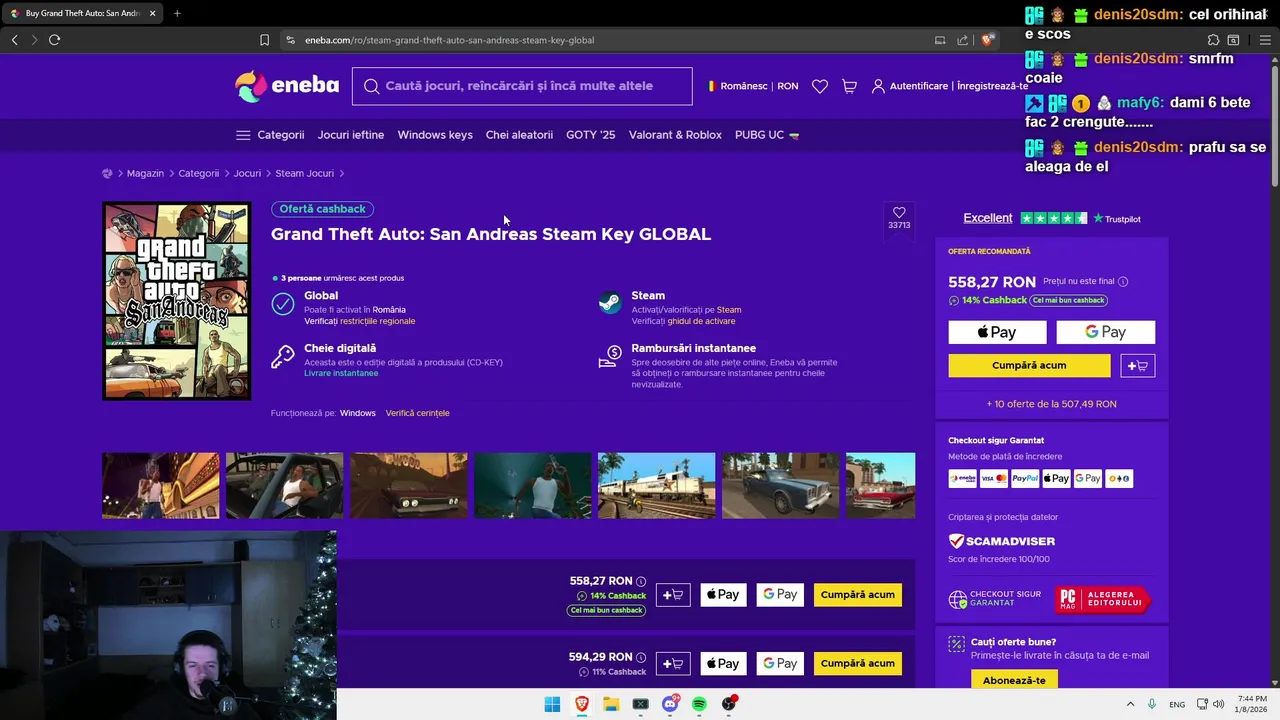Show hidden system tray icons
The height and width of the screenshot is (720, 1280).
[1130, 704]
